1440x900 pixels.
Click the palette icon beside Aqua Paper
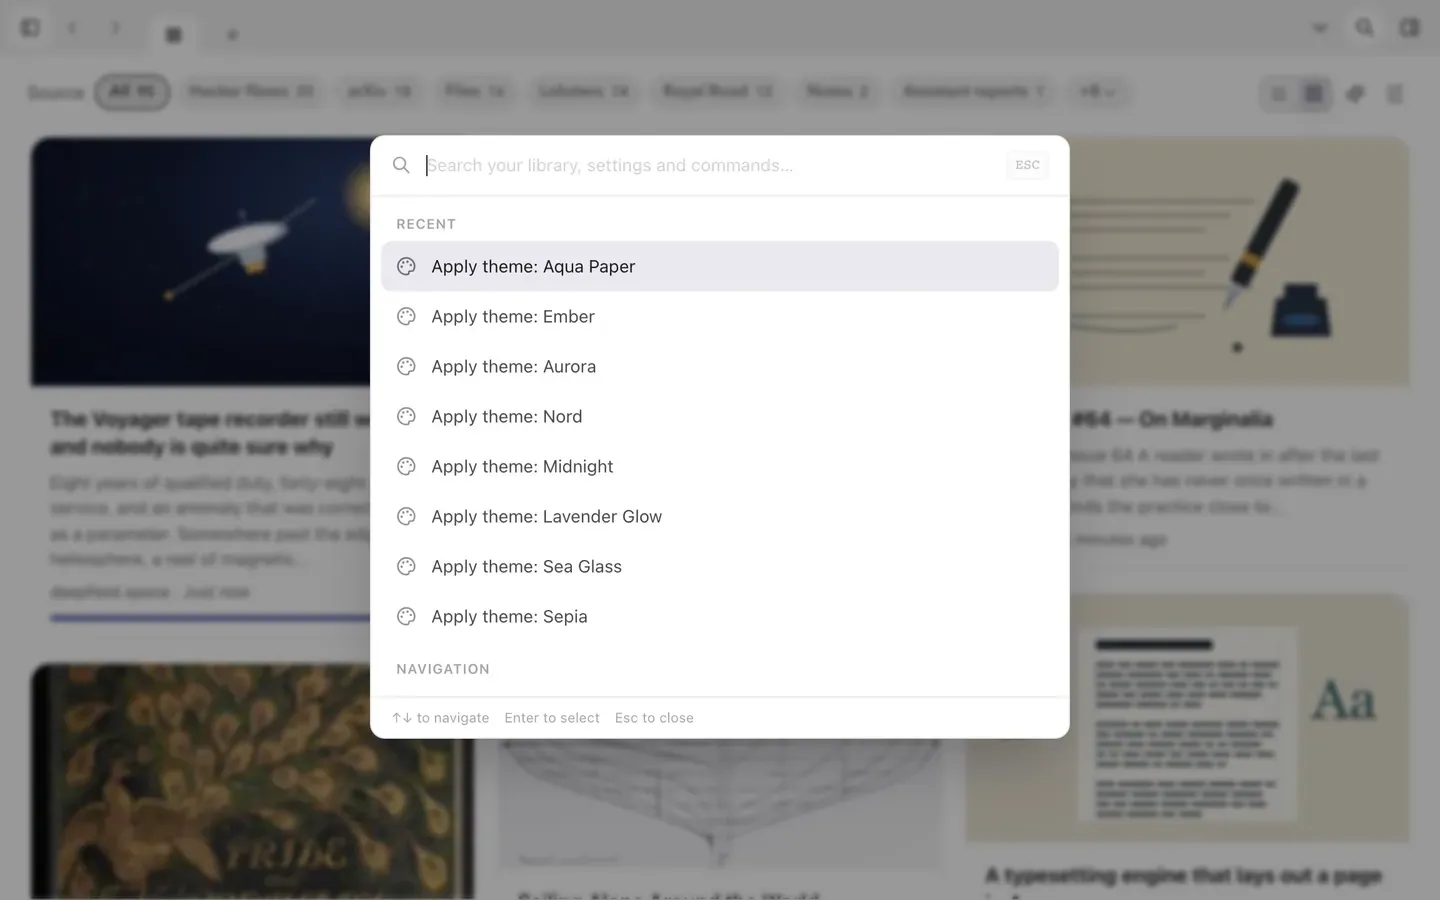[406, 266]
